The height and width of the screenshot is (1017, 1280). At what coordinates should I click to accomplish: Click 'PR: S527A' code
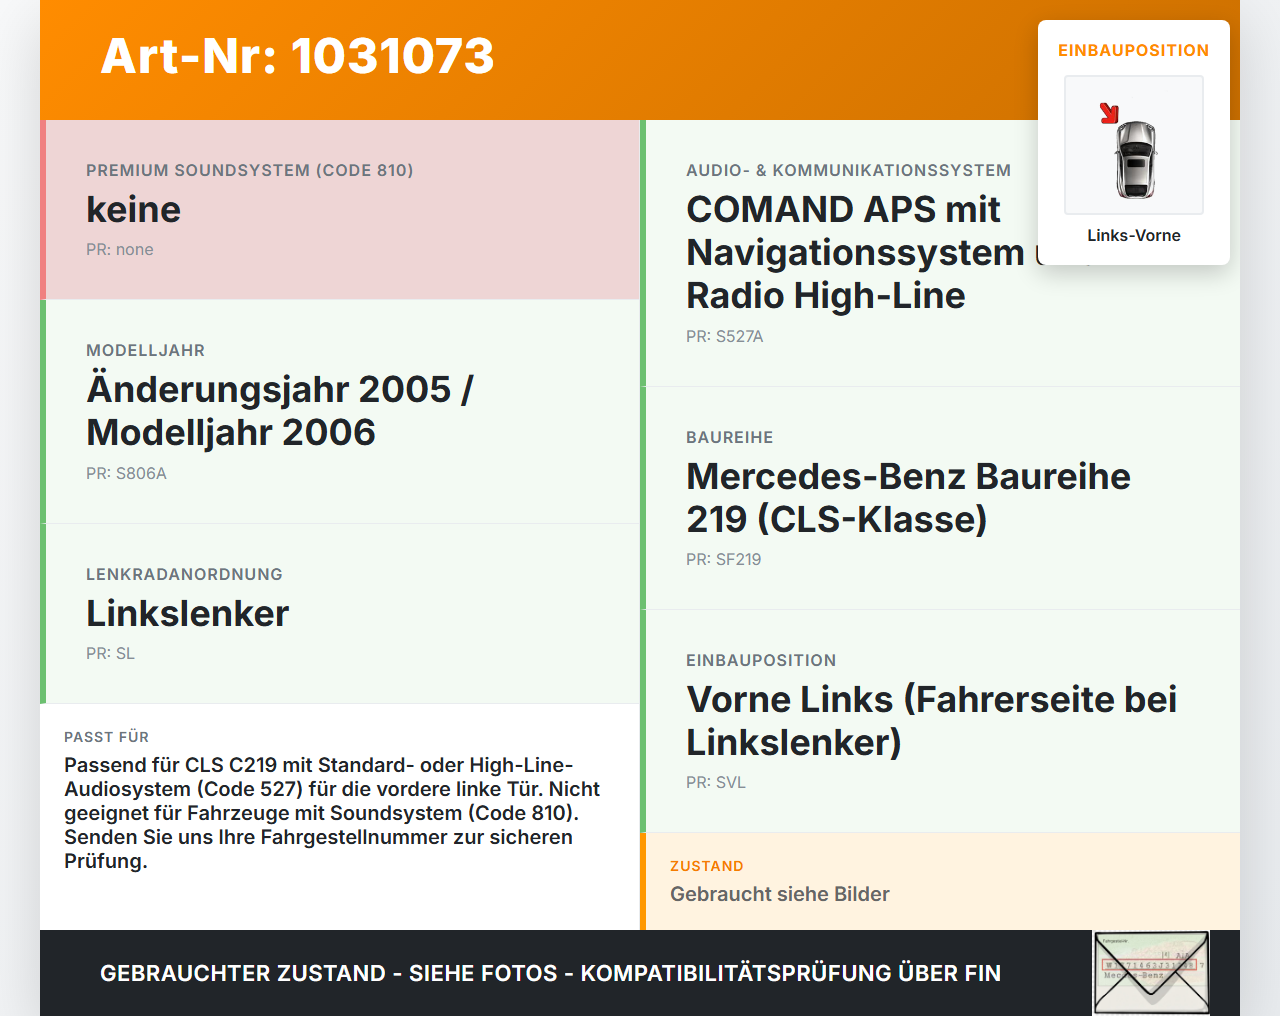725,336
